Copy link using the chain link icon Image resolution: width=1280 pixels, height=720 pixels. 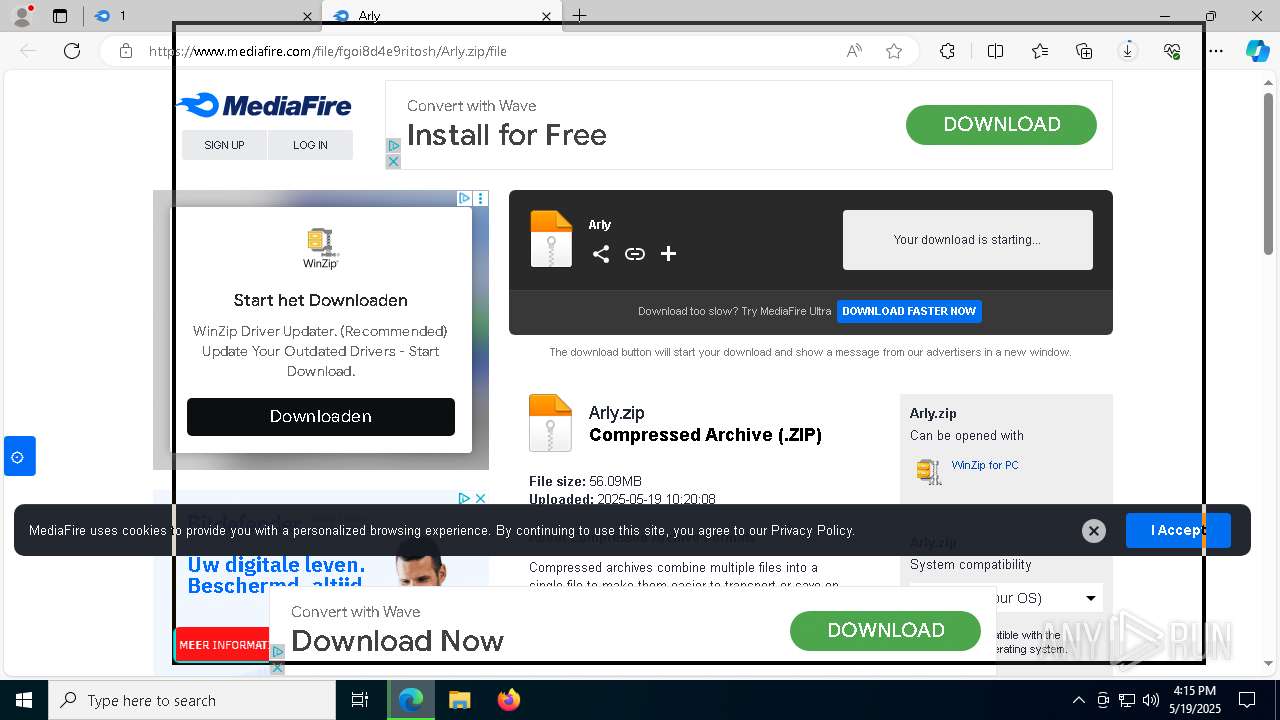point(634,254)
